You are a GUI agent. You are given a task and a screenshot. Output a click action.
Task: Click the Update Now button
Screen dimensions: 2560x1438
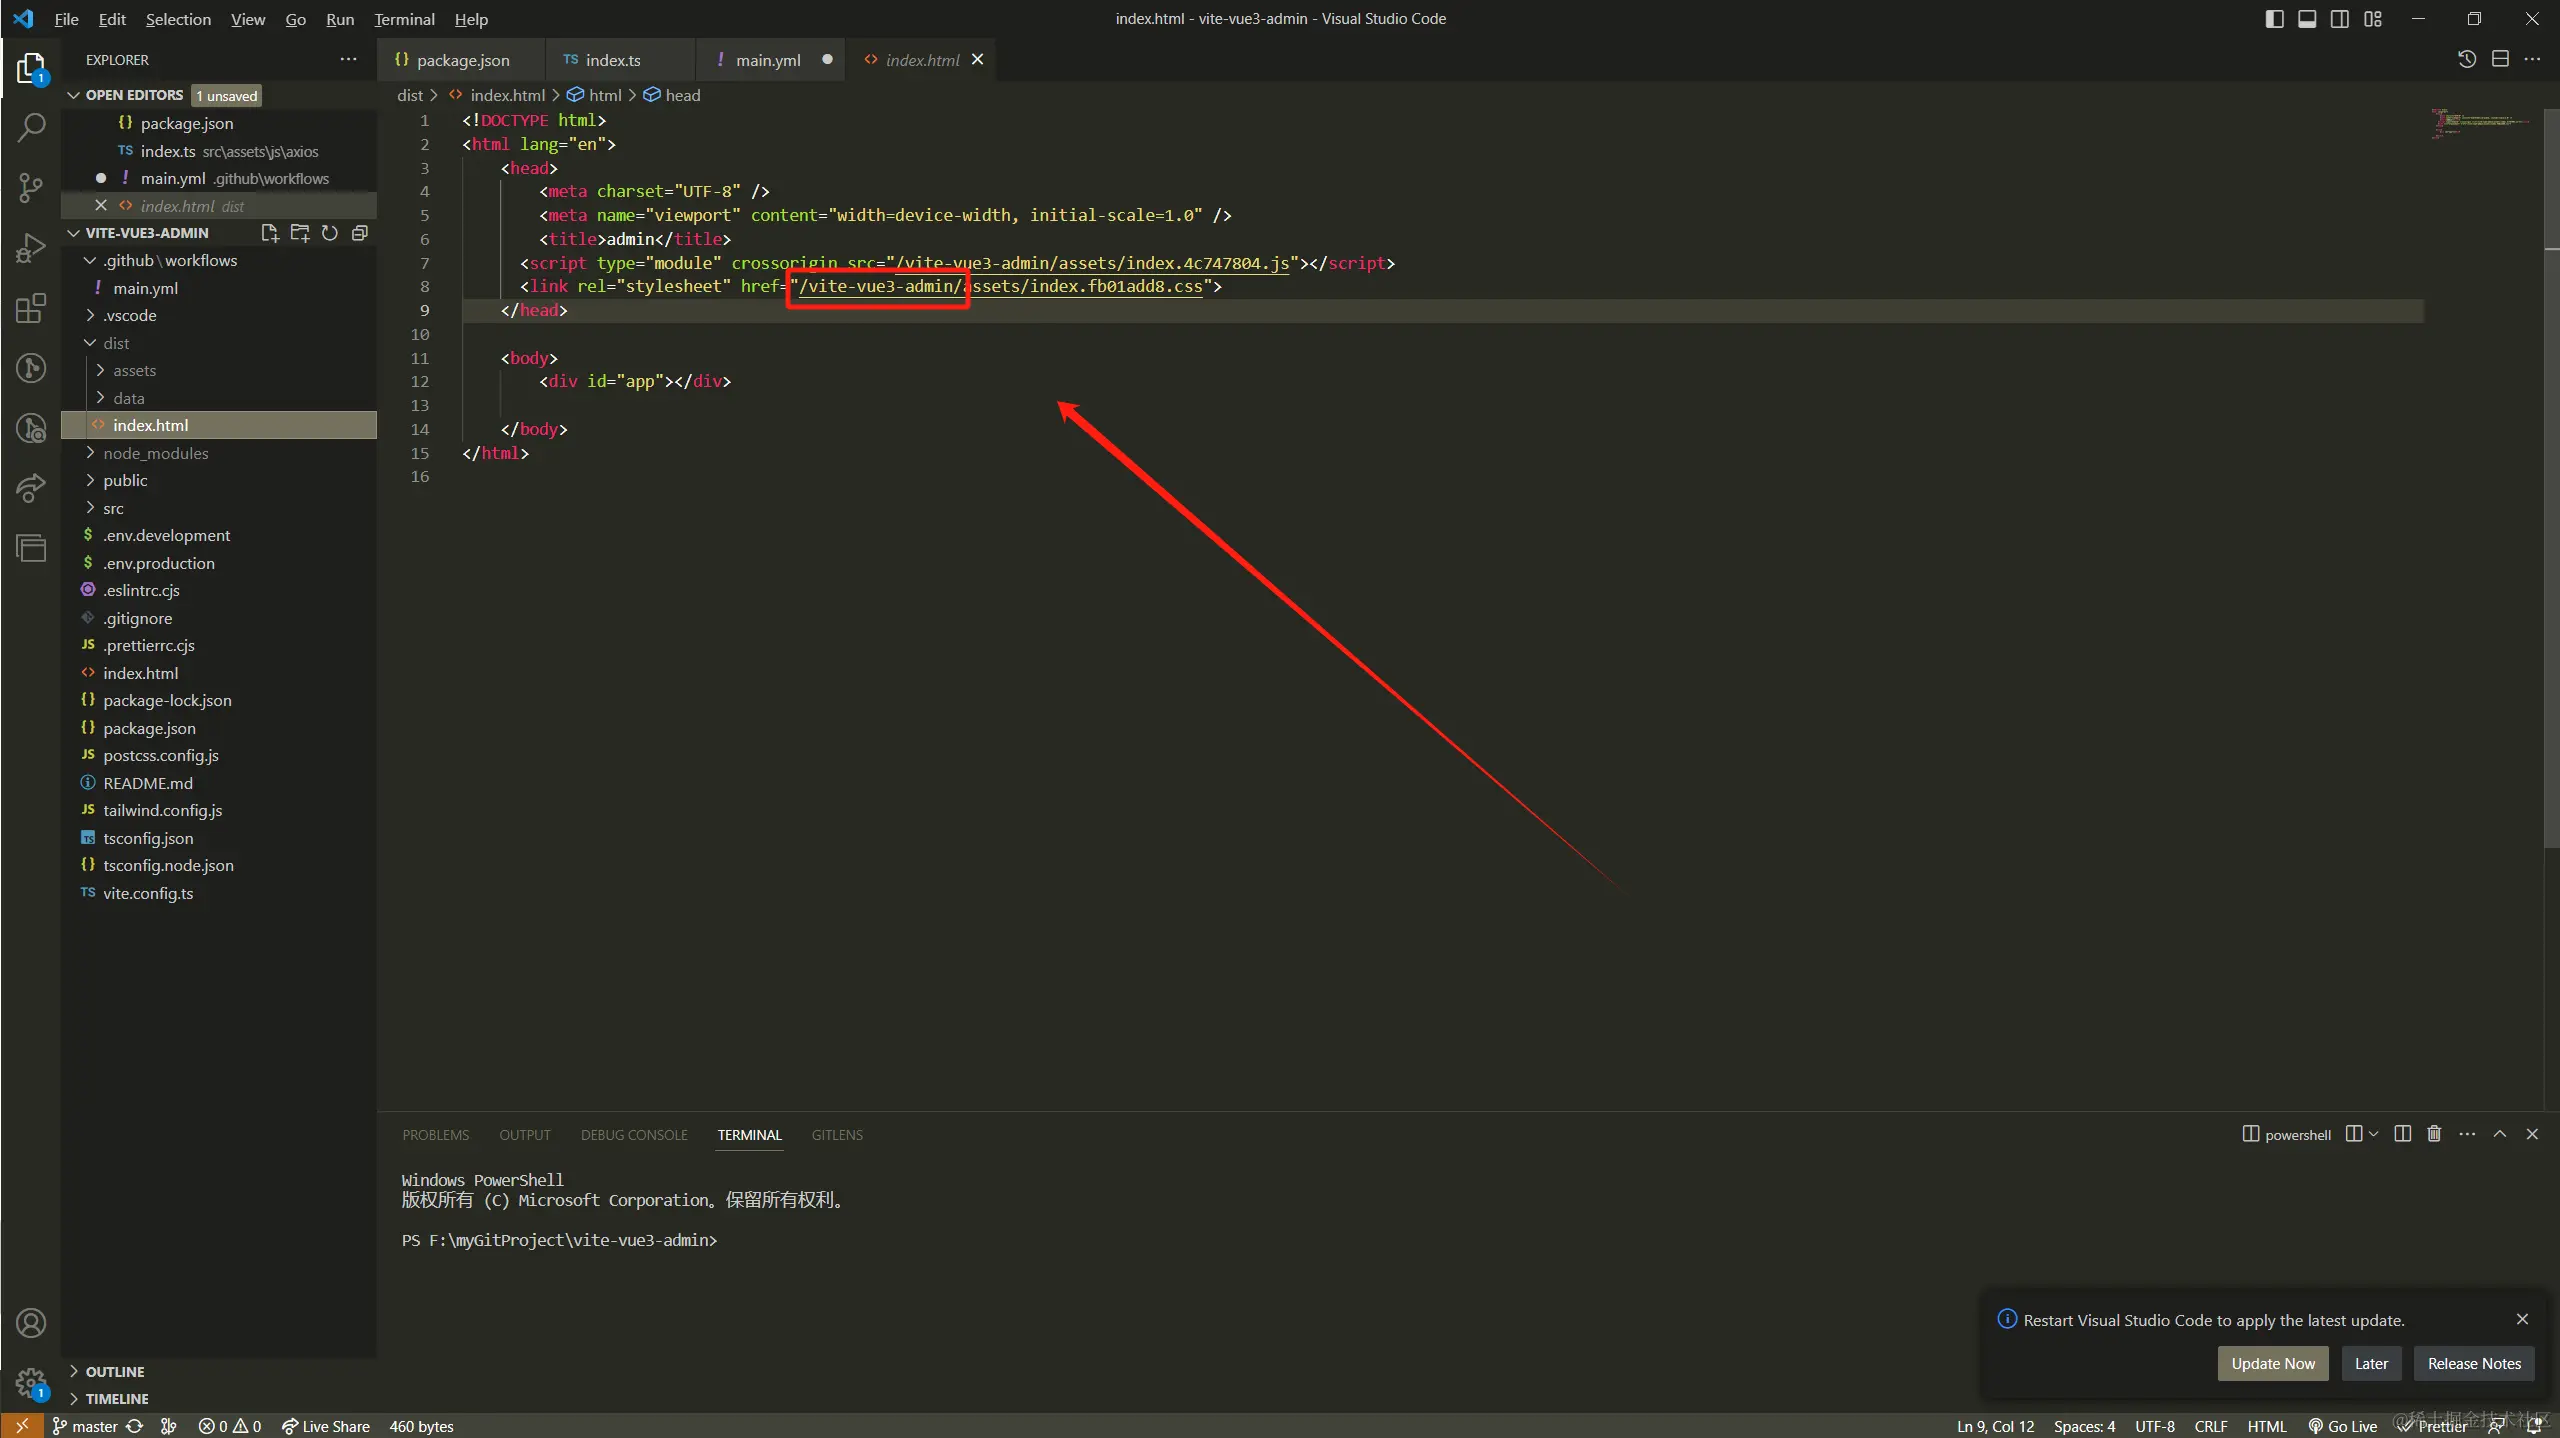point(2272,1364)
